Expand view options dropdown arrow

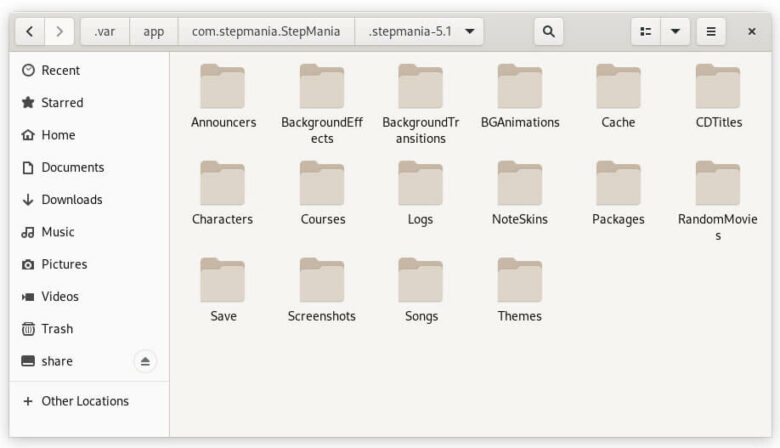[x=675, y=31]
